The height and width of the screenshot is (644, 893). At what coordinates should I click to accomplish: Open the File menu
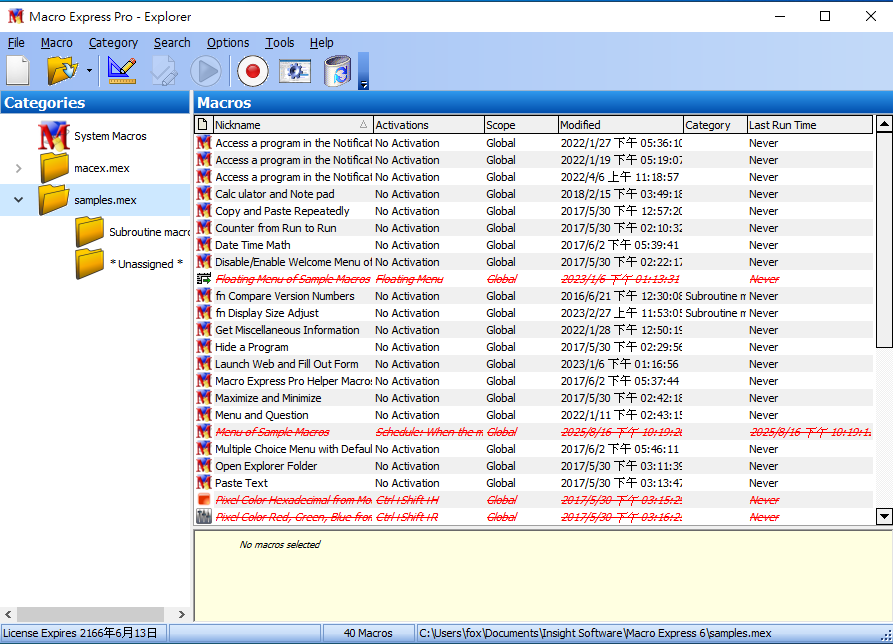16,43
